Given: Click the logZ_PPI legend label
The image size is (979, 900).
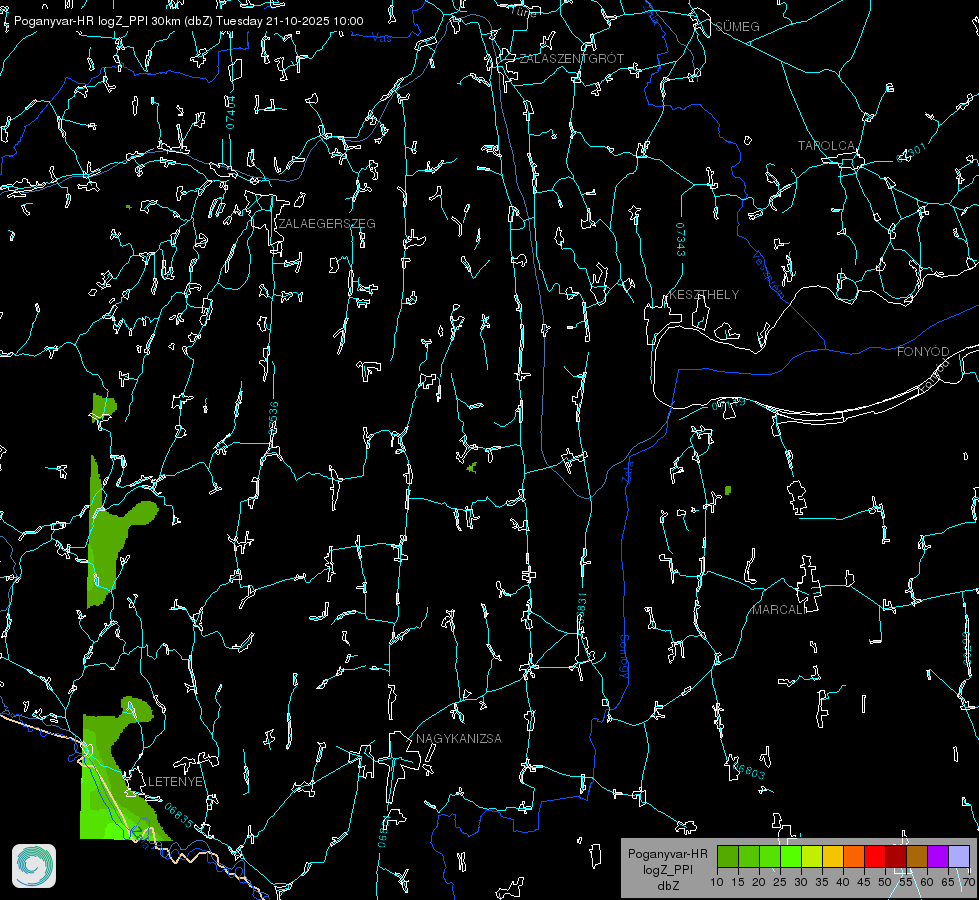Looking at the screenshot, I should coord(667,870).
